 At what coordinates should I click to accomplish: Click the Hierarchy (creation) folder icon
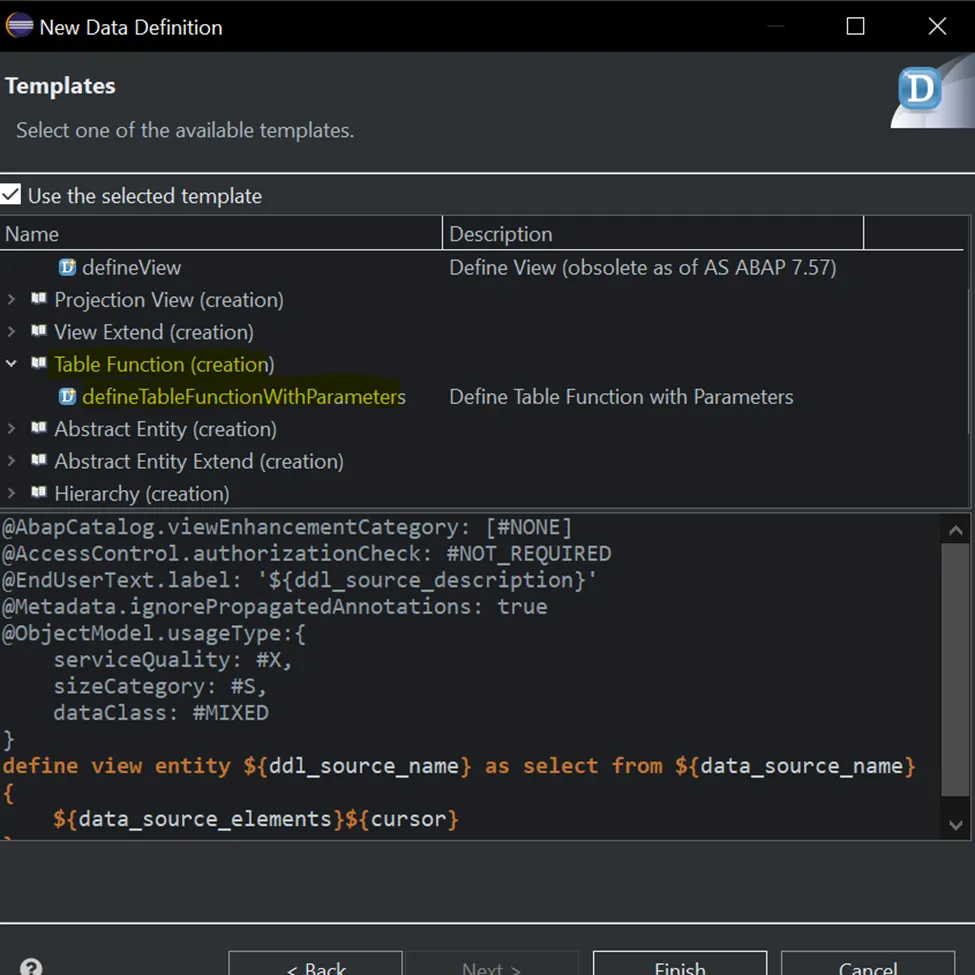40,493
